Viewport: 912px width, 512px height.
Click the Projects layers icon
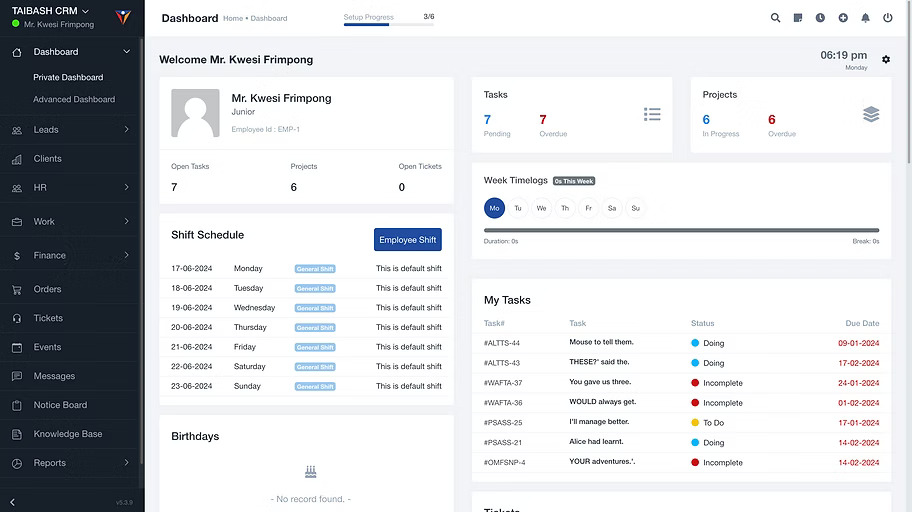(871, 115)
